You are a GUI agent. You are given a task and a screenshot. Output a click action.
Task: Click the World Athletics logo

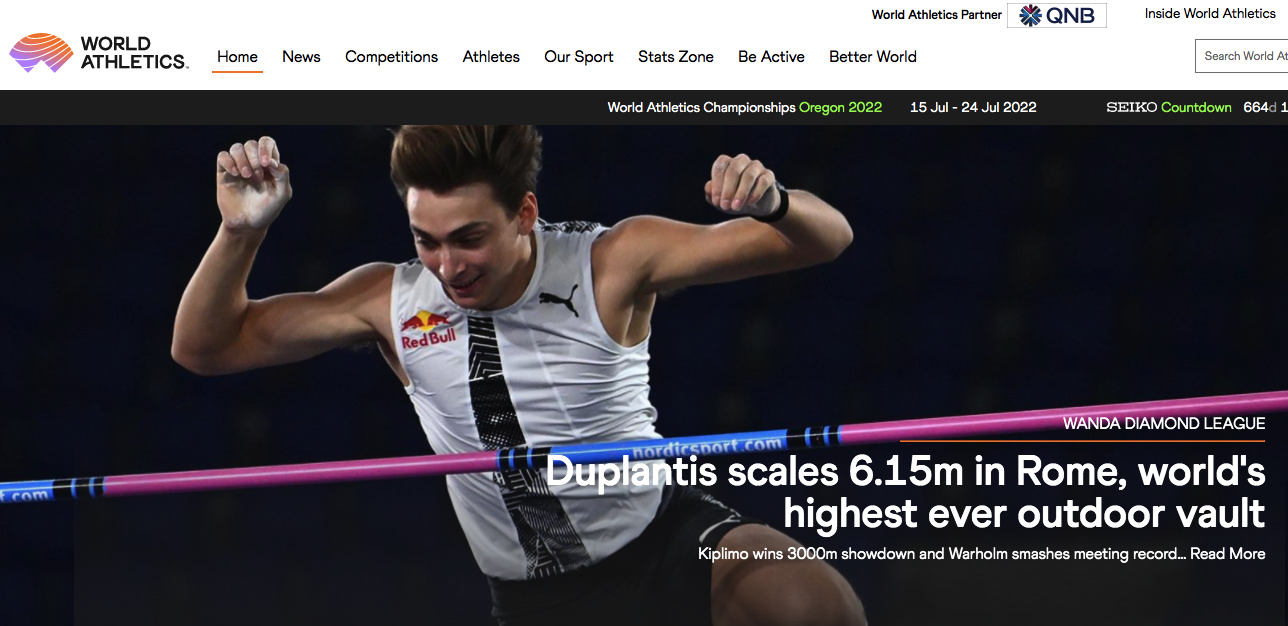[x=98, y=53]
